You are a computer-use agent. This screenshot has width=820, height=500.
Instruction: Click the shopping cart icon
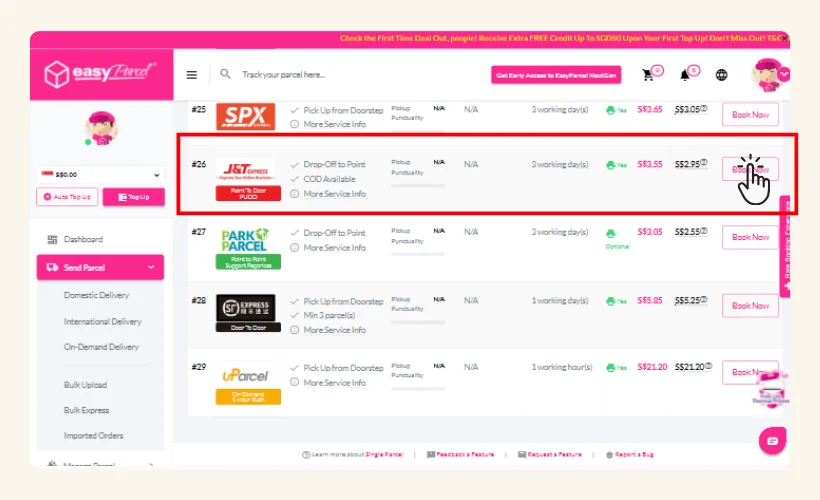coord(647,75)
